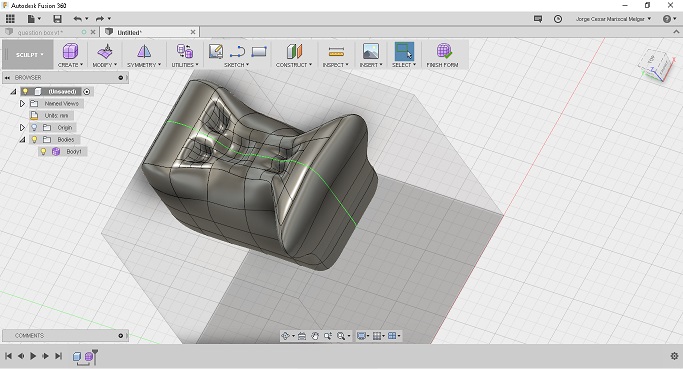Open the Create Box form tool
The image size is (683, 369).
tap(70, 51)
